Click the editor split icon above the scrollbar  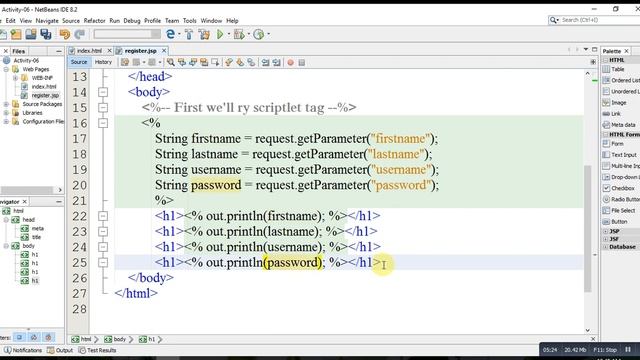pos(593,62)
